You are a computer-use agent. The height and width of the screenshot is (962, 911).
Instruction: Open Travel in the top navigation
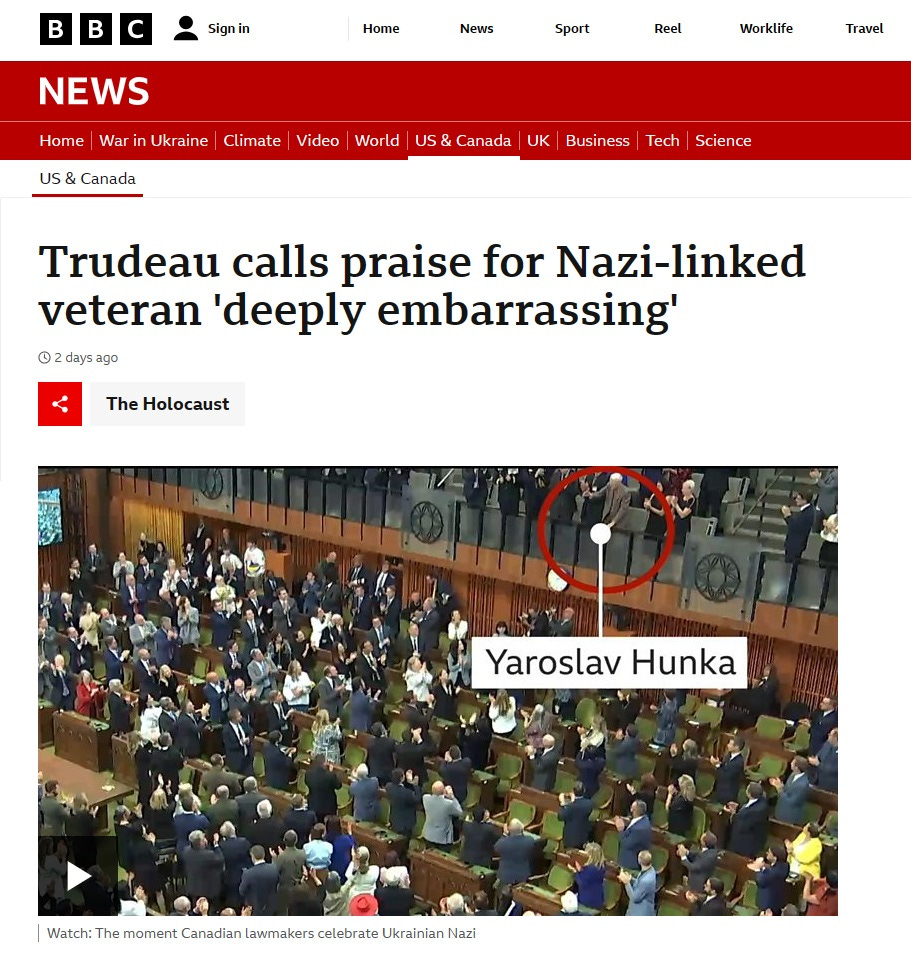(864, 28)
